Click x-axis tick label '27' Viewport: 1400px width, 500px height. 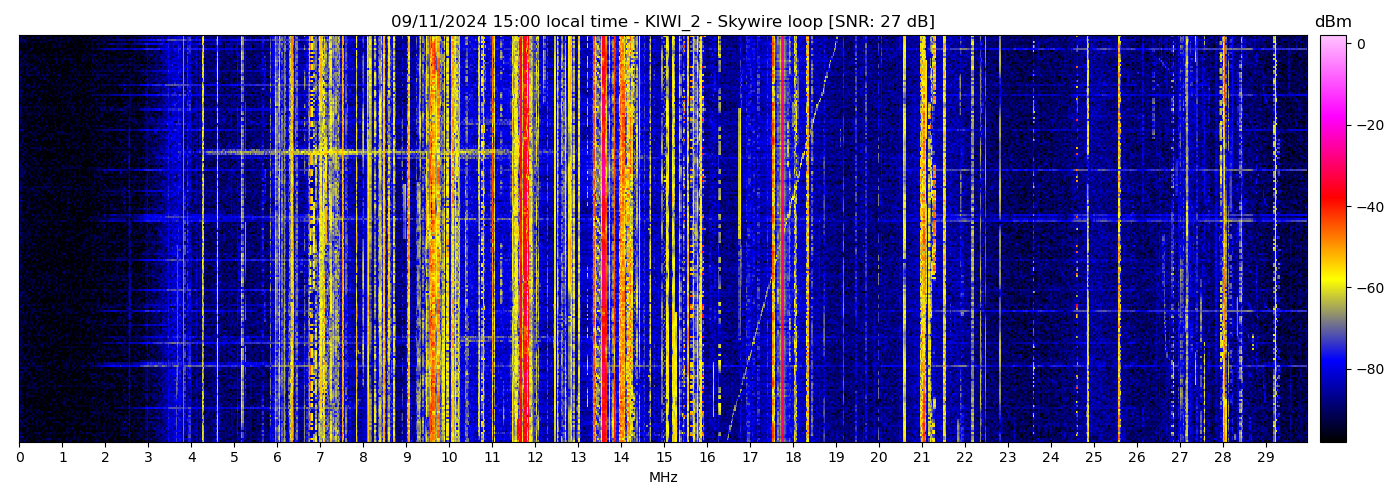tap(1180, 458)
